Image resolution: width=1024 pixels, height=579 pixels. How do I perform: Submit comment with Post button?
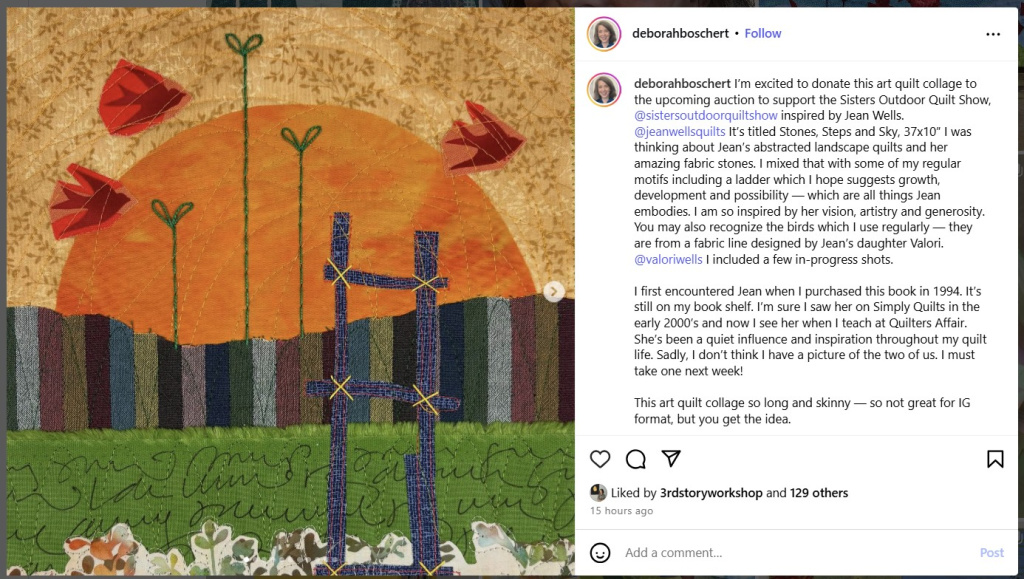pyautogui.click(x=991, y=553)
